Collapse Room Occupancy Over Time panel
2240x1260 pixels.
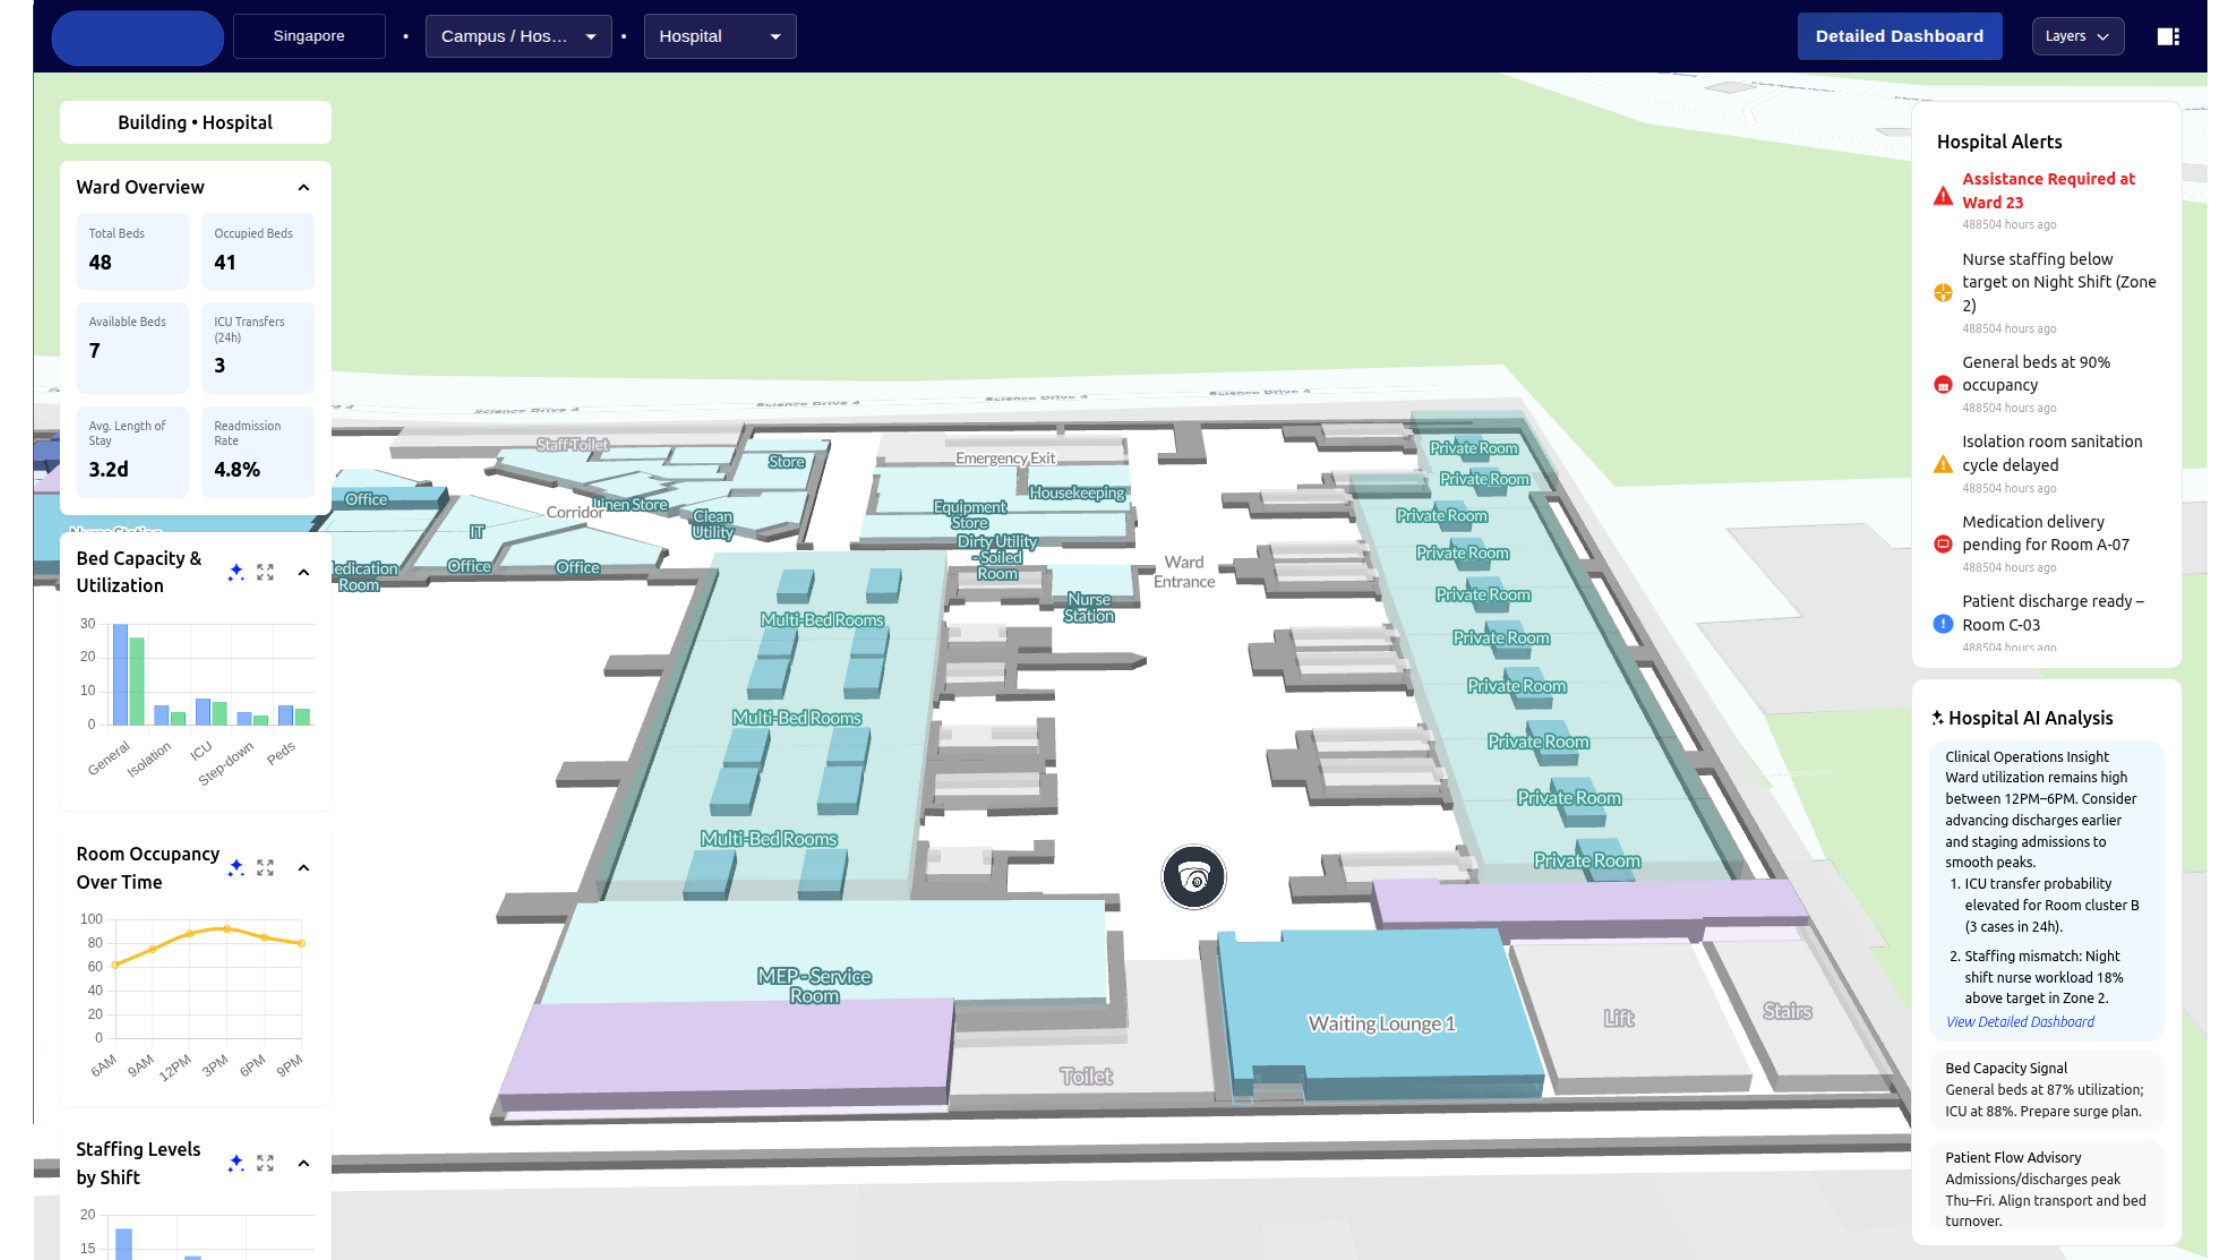304,867
